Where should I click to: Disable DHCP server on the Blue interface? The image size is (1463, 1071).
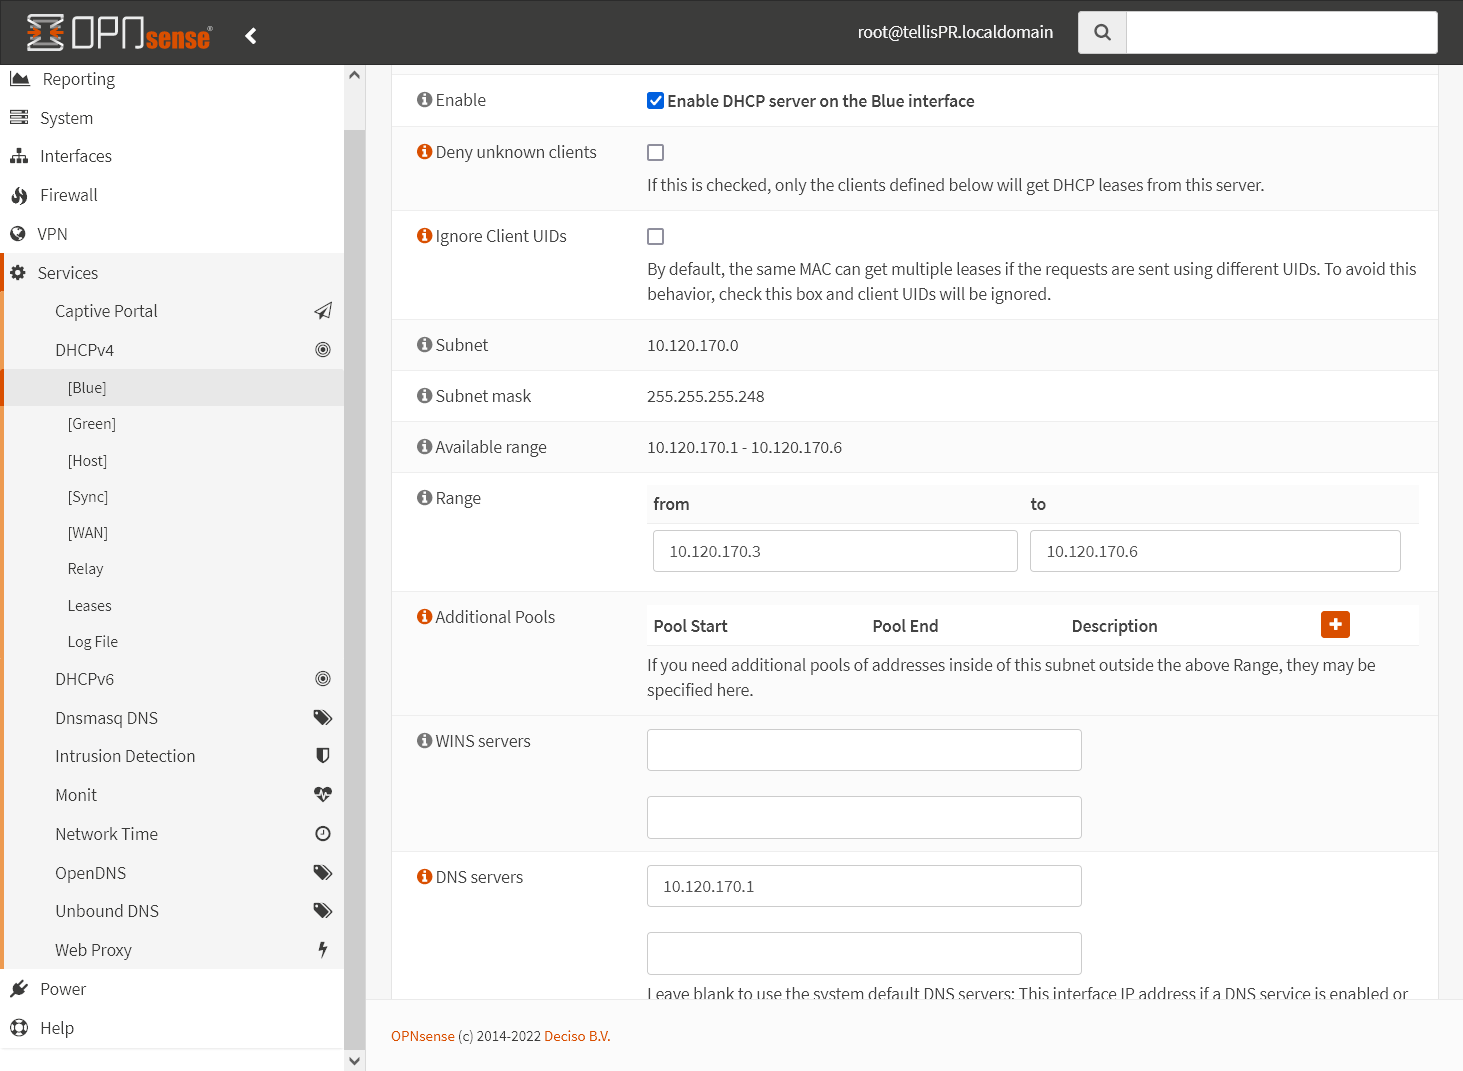(x=655, y=101)
